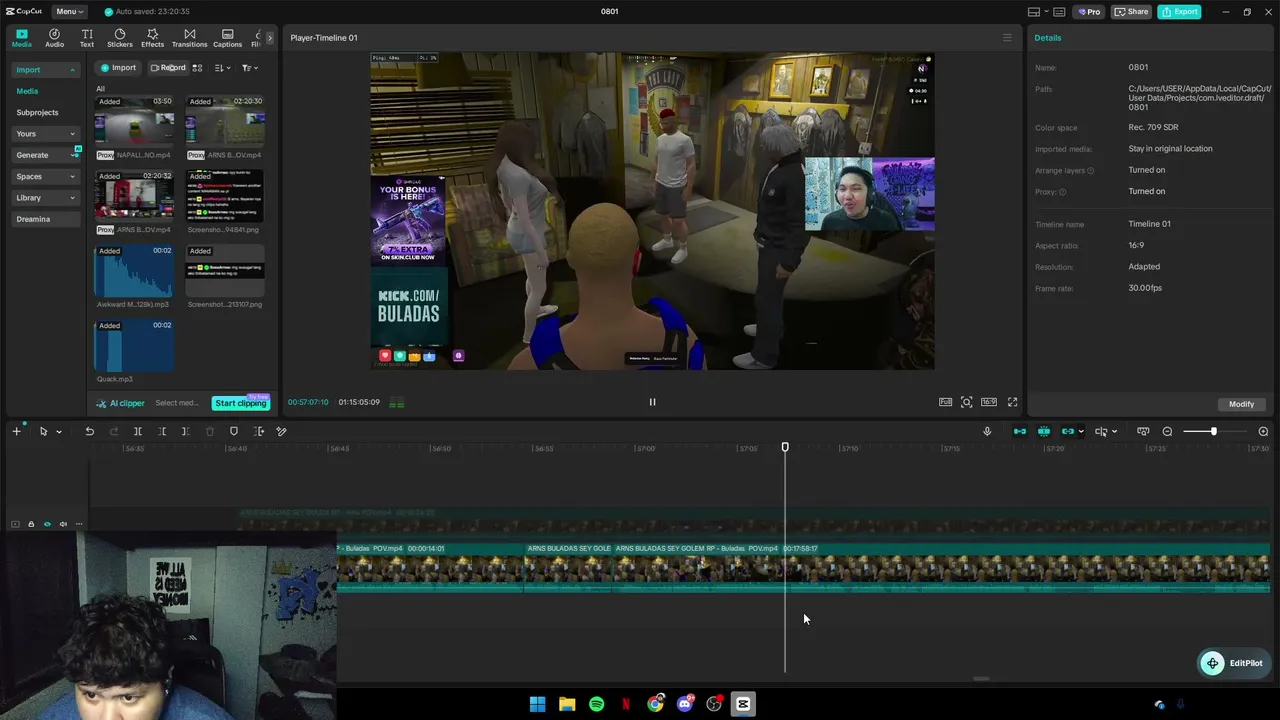Open the media sort dropdown

click(x=223, y=68)
